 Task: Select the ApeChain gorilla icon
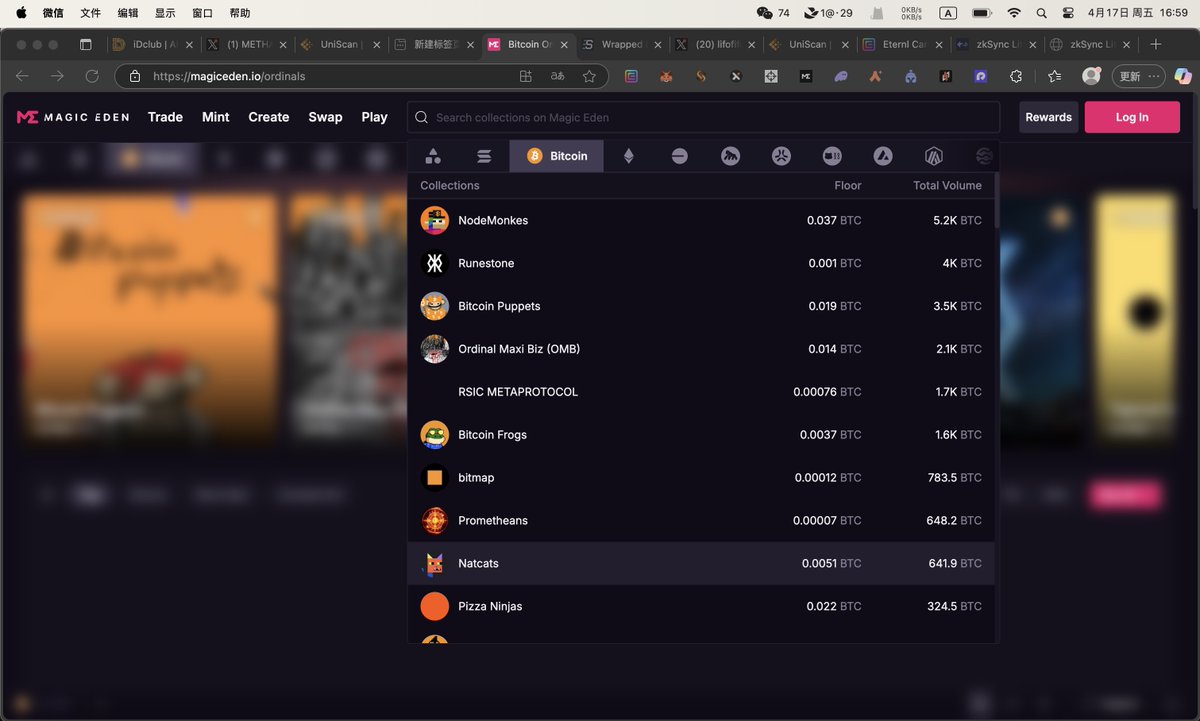(x=730, y=156)
